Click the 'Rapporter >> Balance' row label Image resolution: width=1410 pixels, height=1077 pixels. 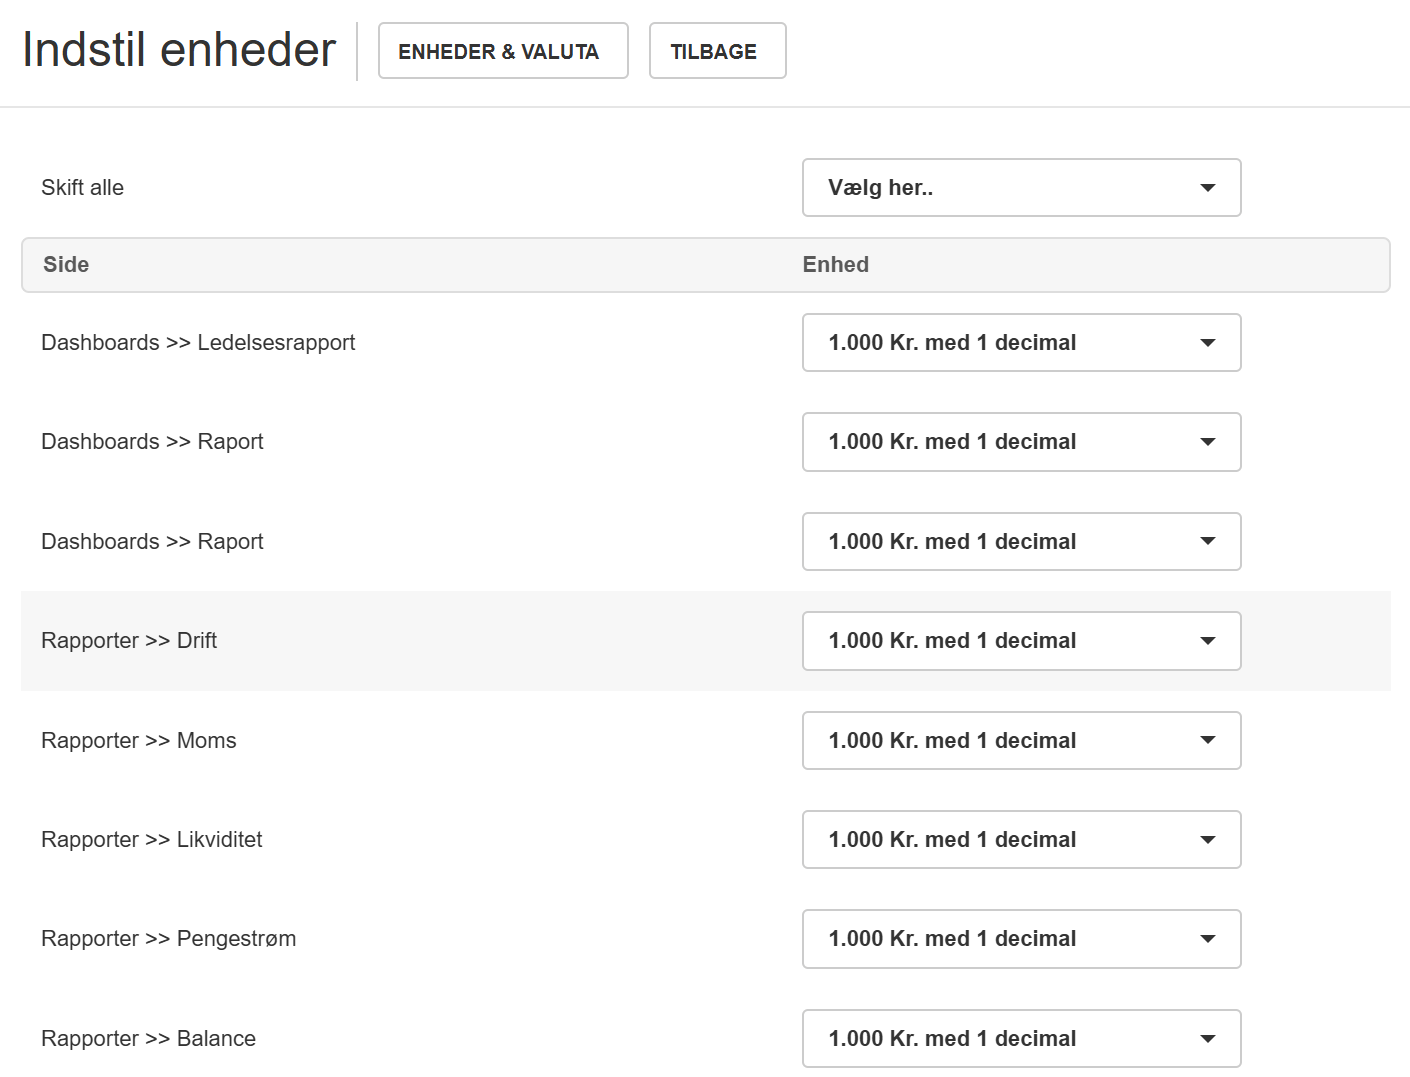148,1039
